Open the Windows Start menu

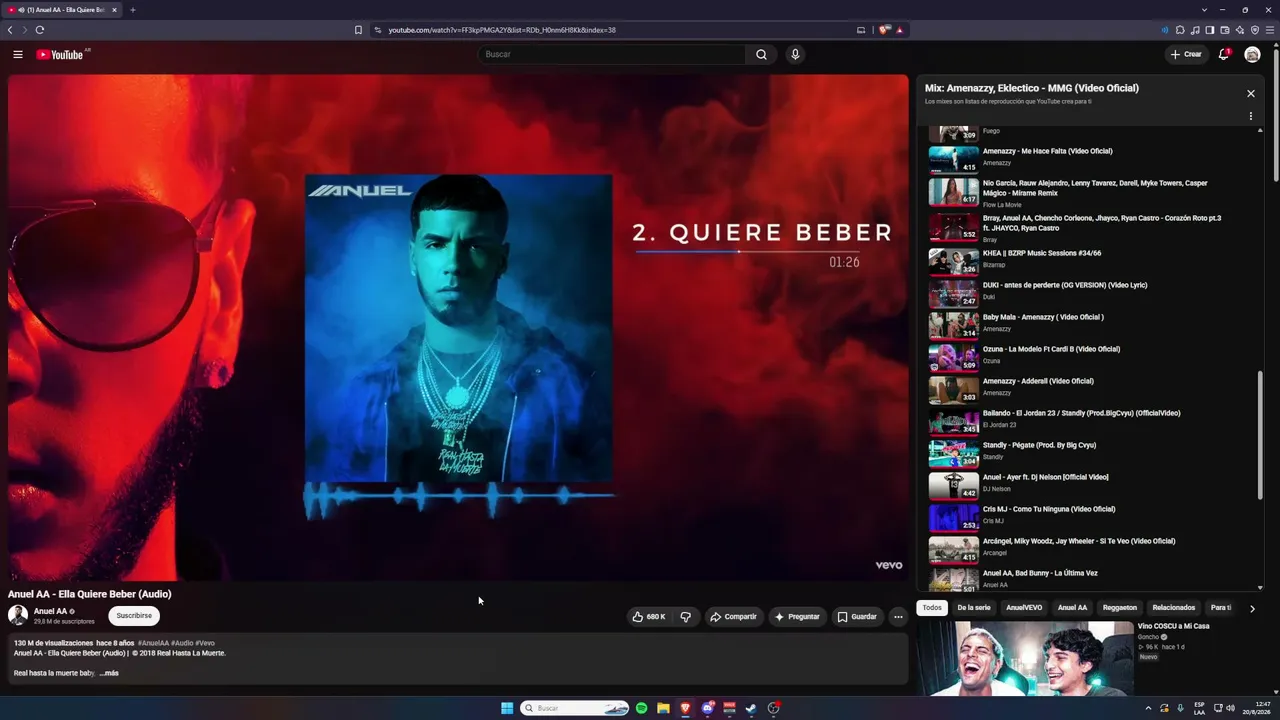[507, 708]
